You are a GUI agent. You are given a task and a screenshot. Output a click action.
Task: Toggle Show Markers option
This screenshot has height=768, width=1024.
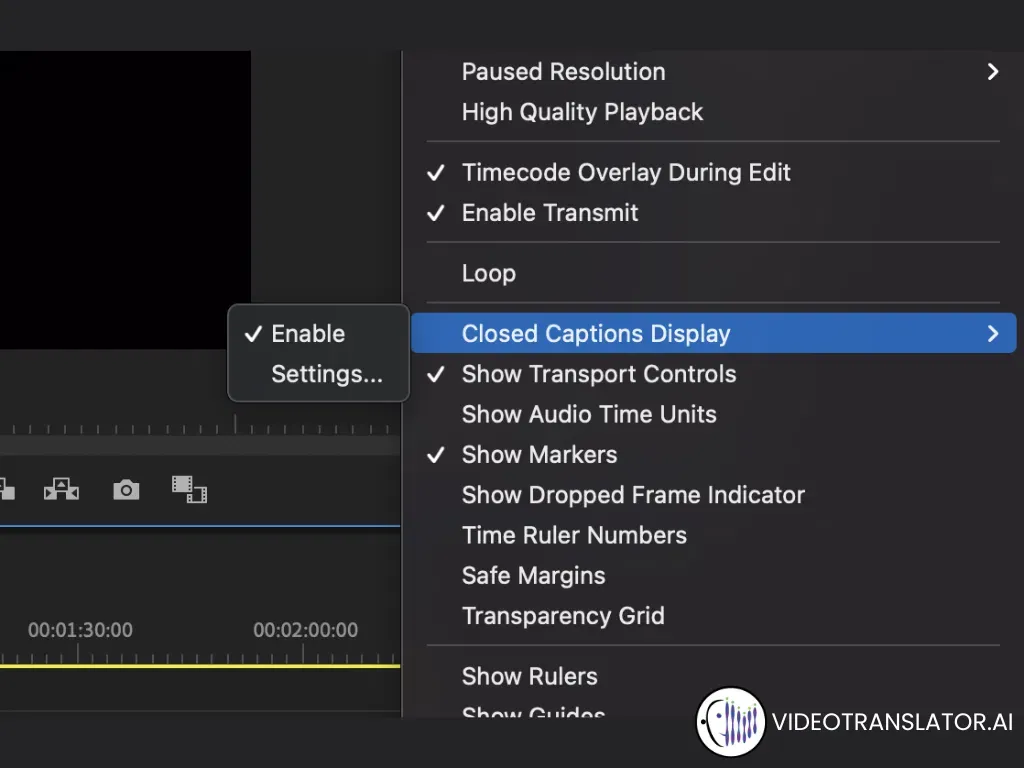[713, 455]
